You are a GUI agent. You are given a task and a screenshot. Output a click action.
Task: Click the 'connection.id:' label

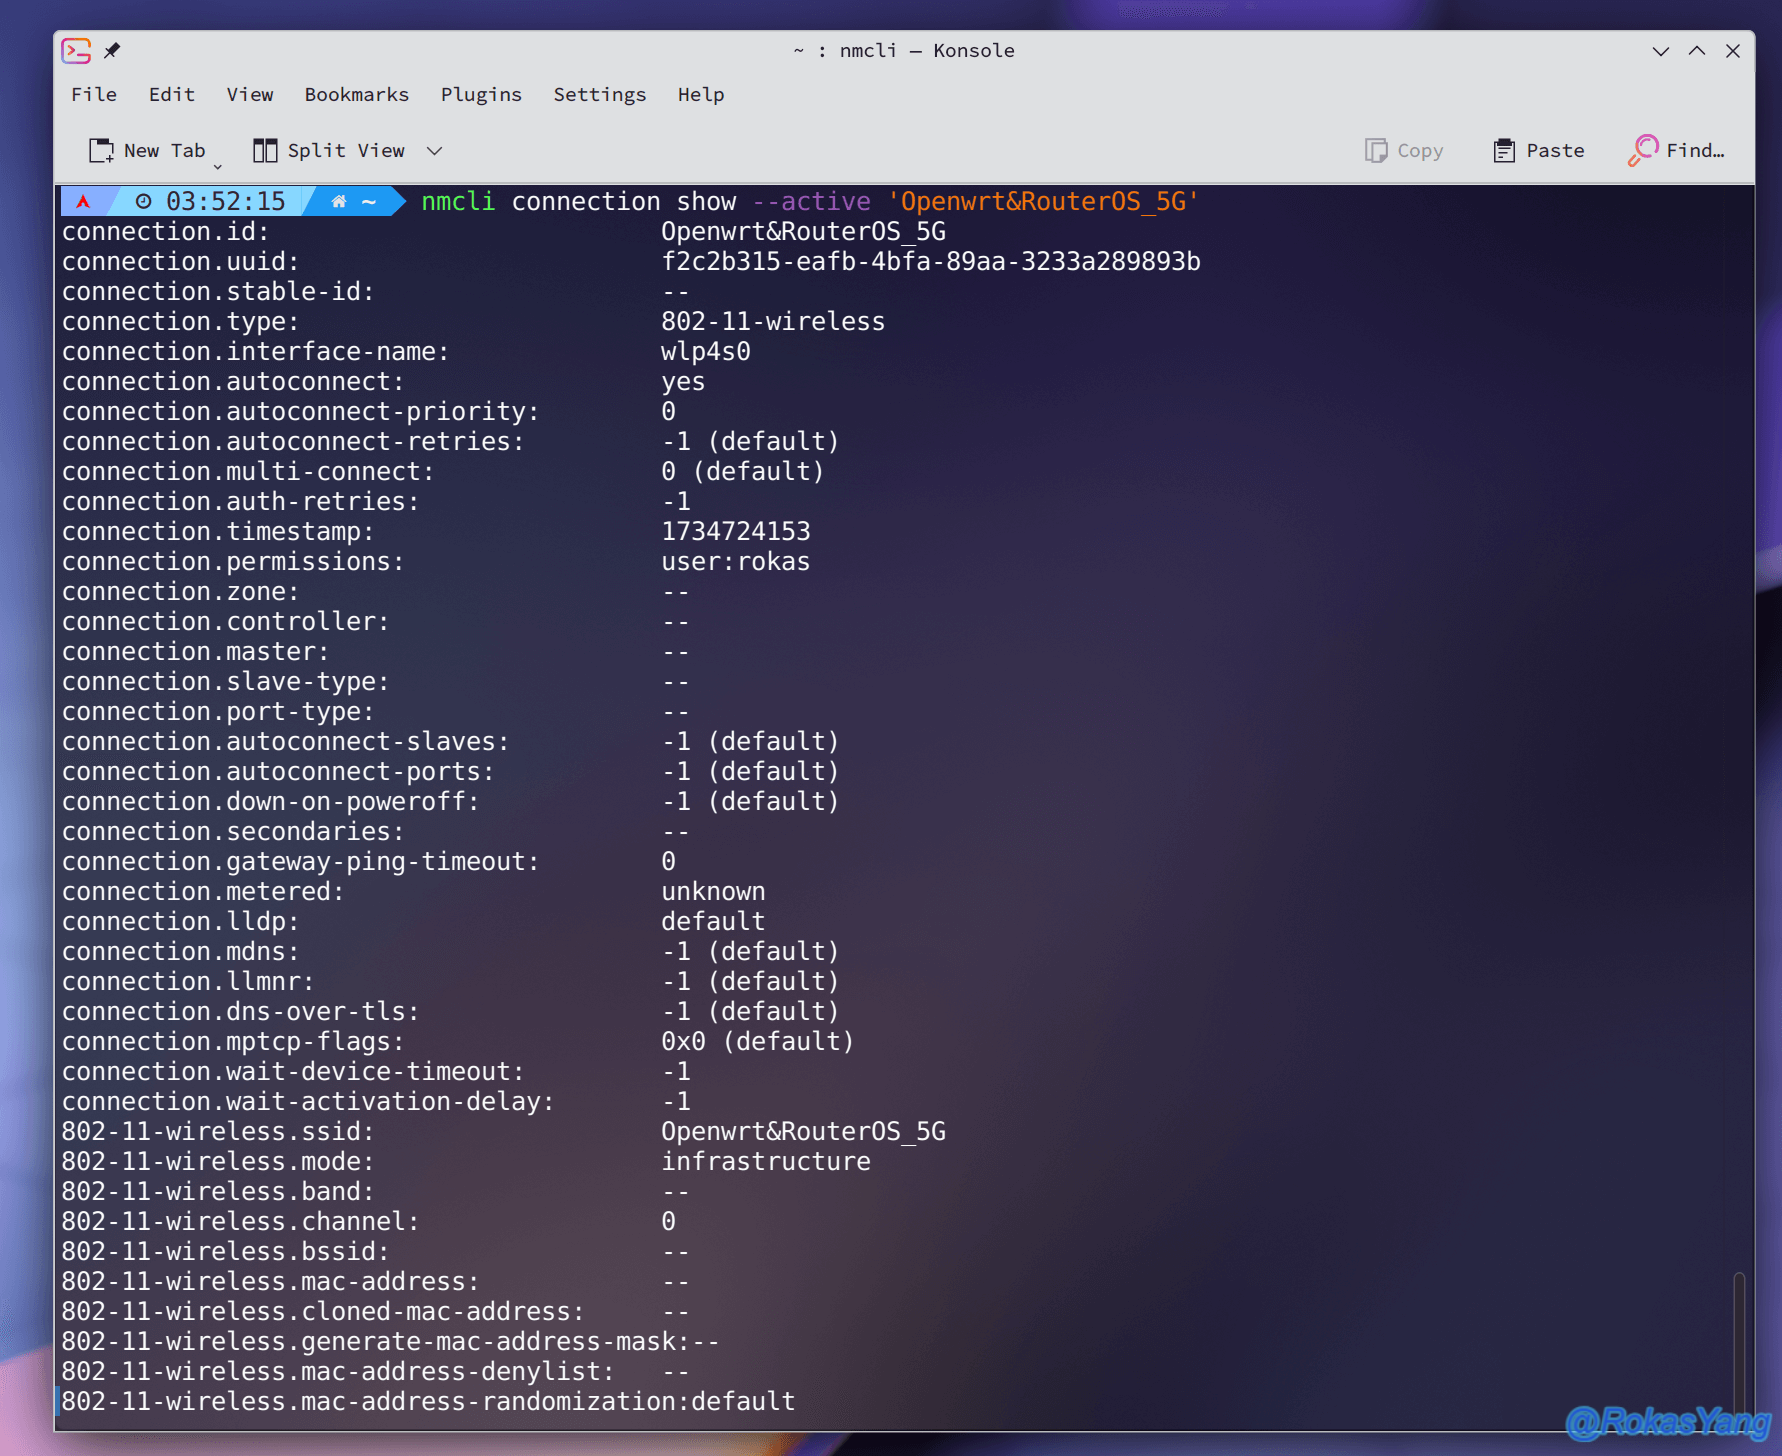(166, 231)
